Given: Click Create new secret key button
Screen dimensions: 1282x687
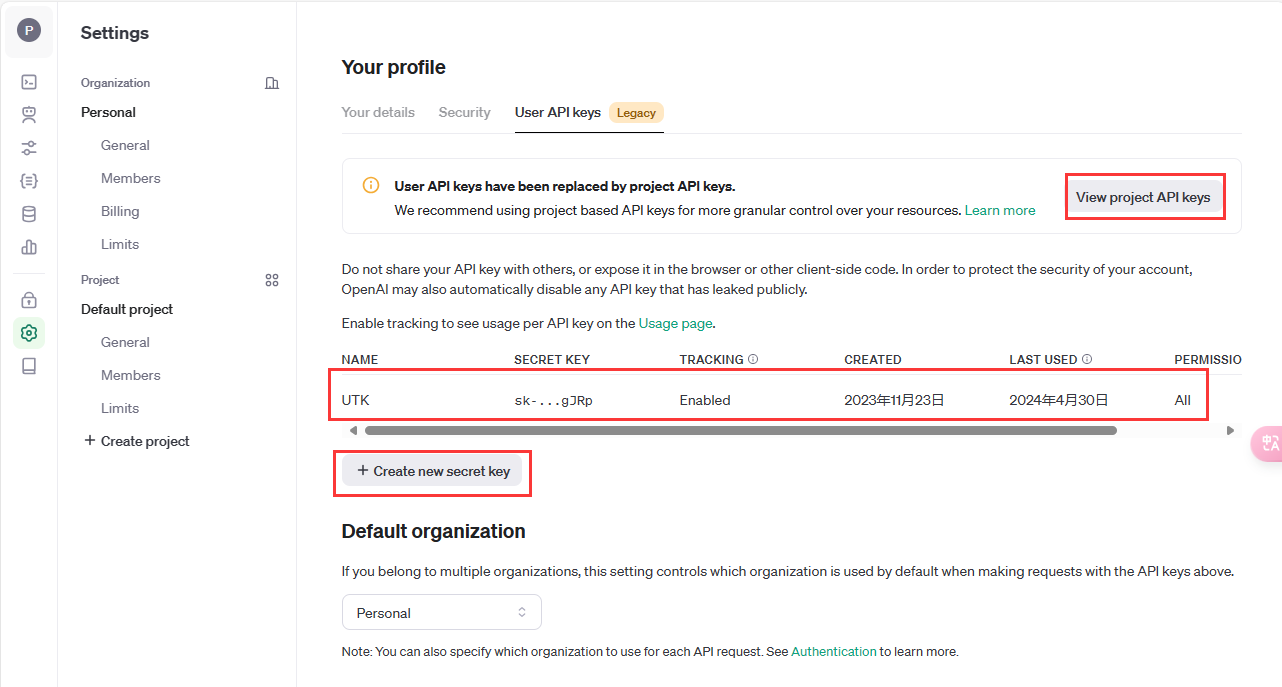Looking at the screenshot, I should (x=432, y=471).
